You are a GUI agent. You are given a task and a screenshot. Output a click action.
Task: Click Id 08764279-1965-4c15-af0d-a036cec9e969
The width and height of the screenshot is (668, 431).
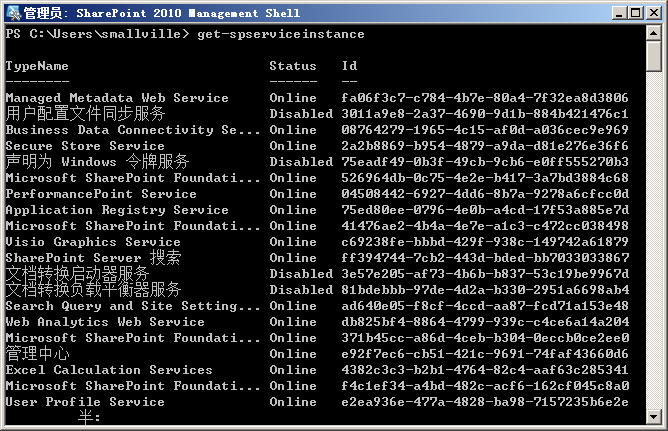click(485, 130)
